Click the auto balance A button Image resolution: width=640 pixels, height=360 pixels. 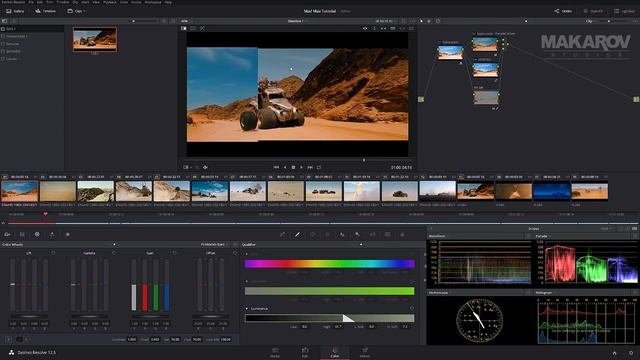pos(8,339)
